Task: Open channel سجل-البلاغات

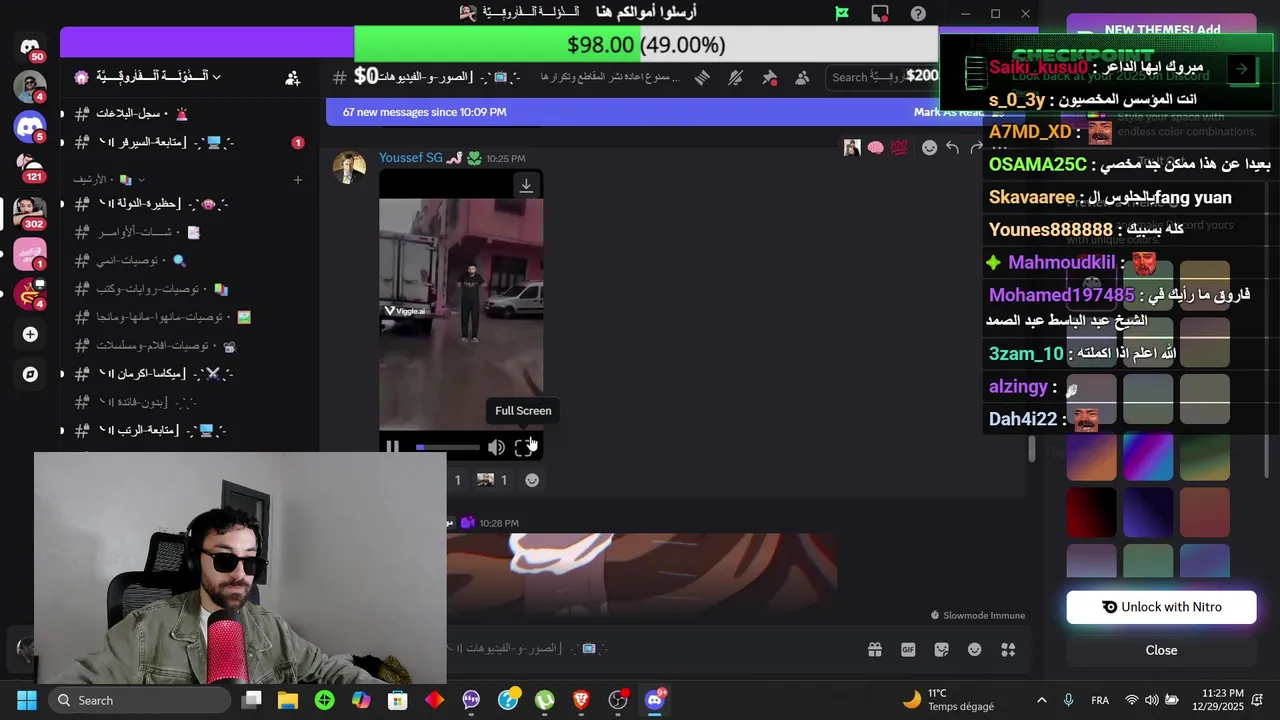Action: pyautogui.click(x=188, y=114)
